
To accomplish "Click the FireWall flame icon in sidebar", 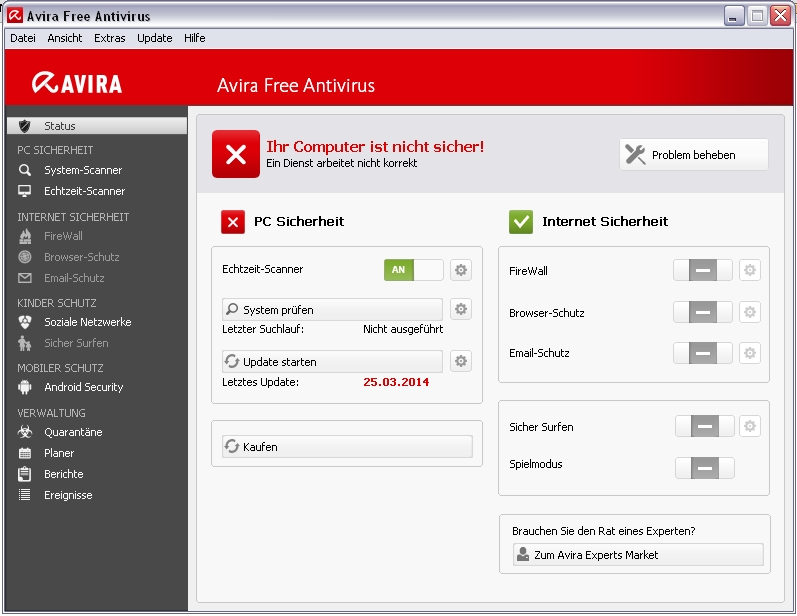I will click(x=24, y=236).
